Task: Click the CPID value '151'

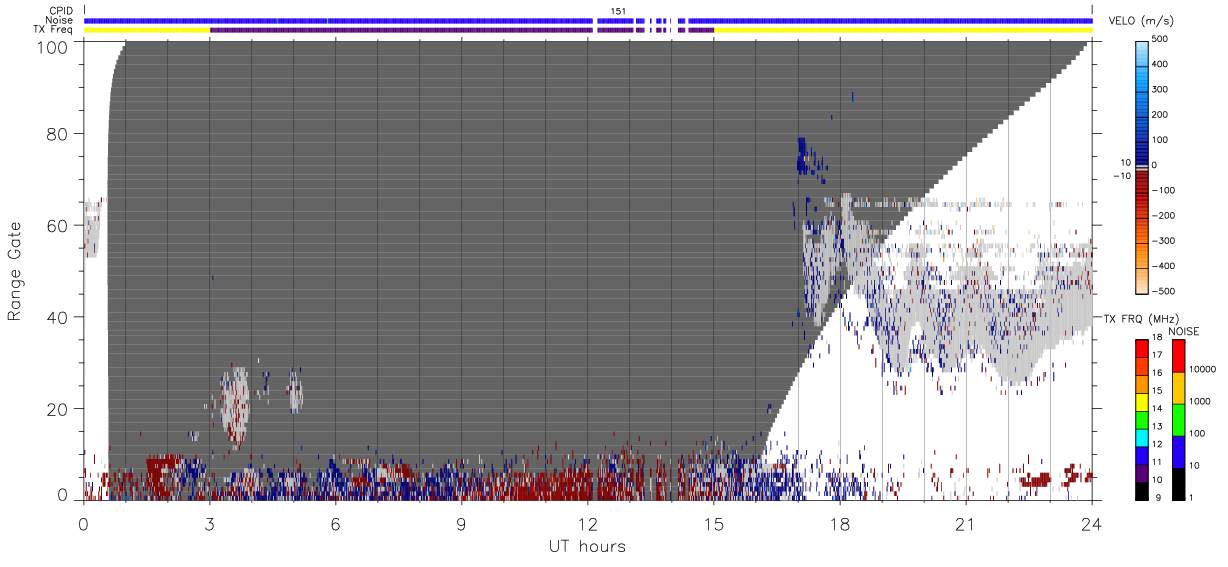Action: pyautogui.click(x=618, y=10)
